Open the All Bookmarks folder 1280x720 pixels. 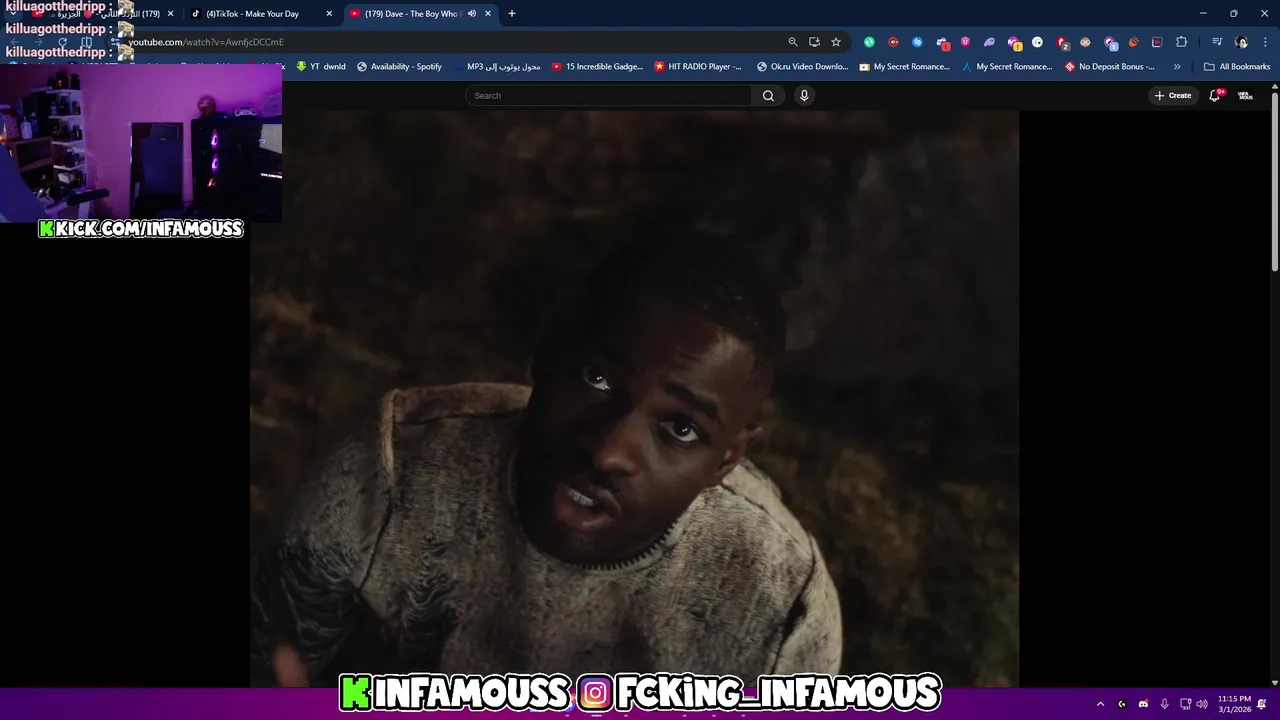point(1237,67)
